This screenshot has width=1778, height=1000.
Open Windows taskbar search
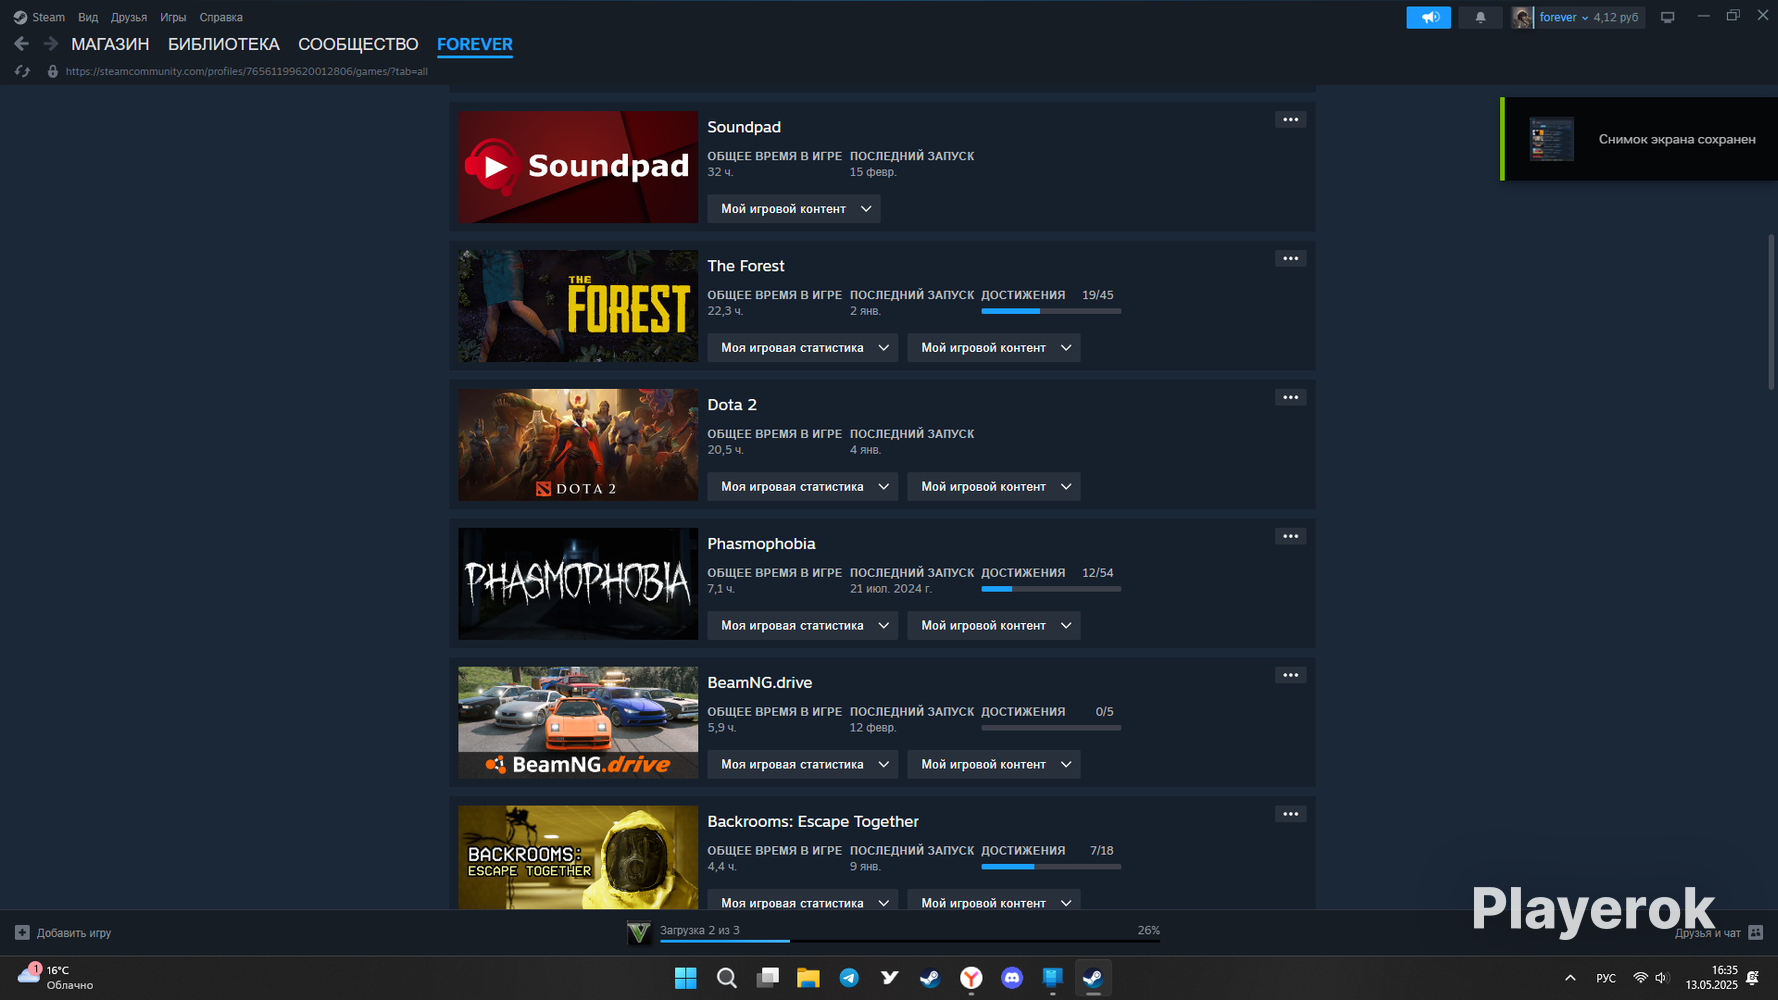click(x=727, y=978)
